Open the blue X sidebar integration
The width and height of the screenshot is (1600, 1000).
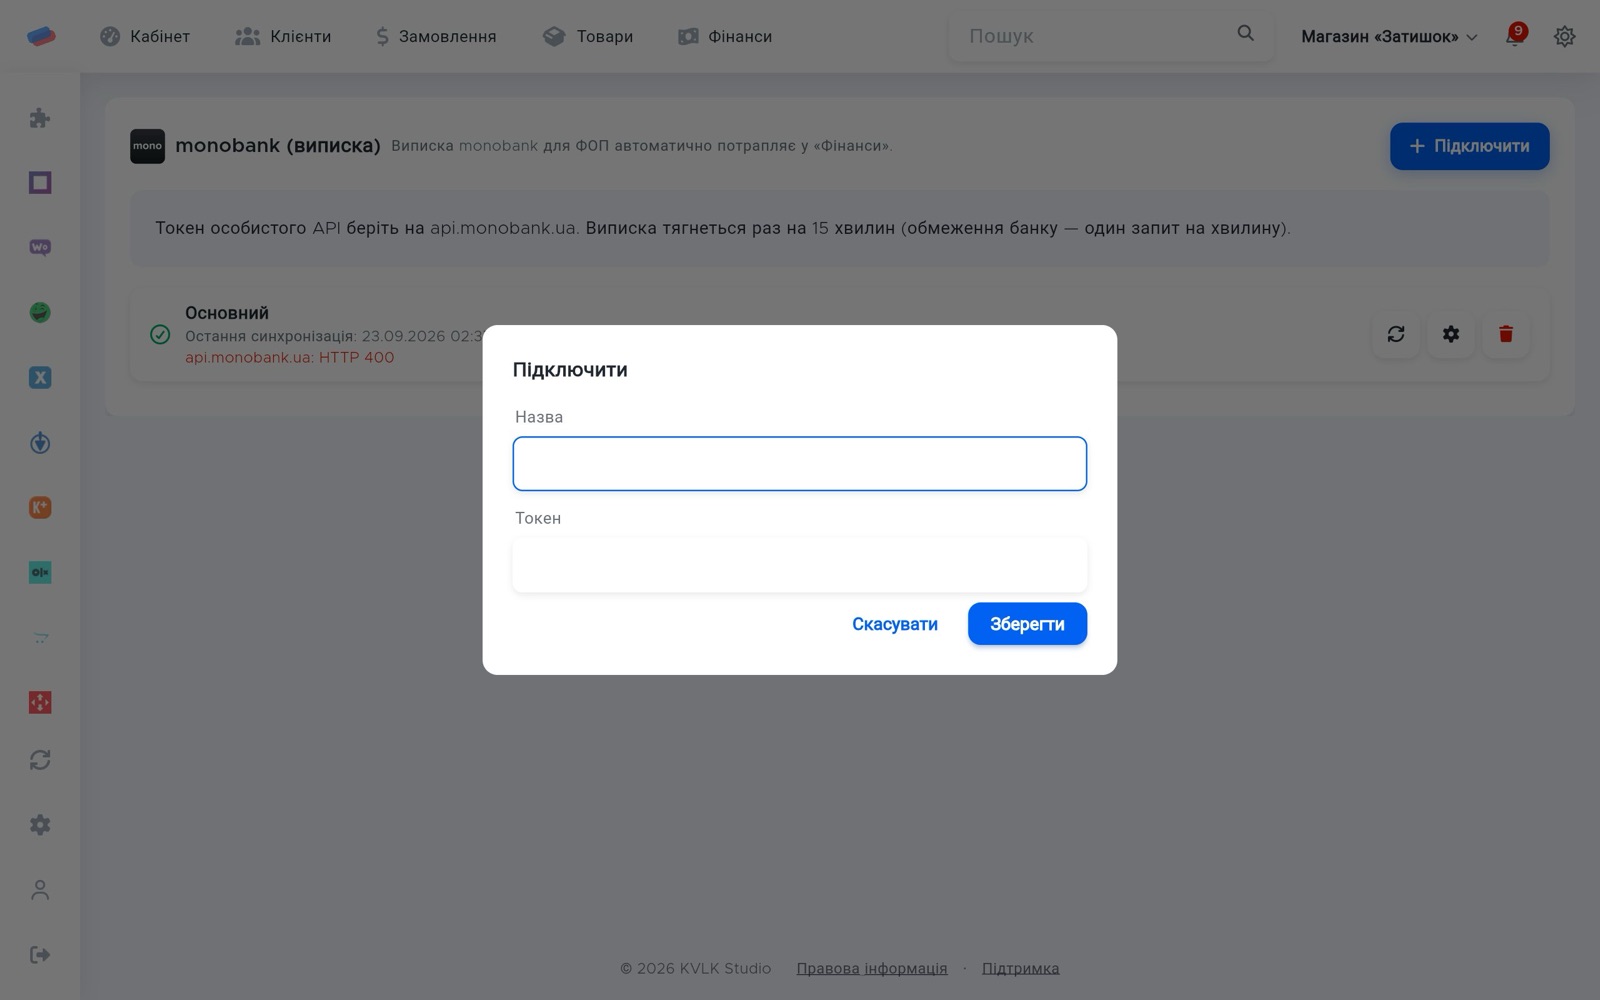click(40, 378)
